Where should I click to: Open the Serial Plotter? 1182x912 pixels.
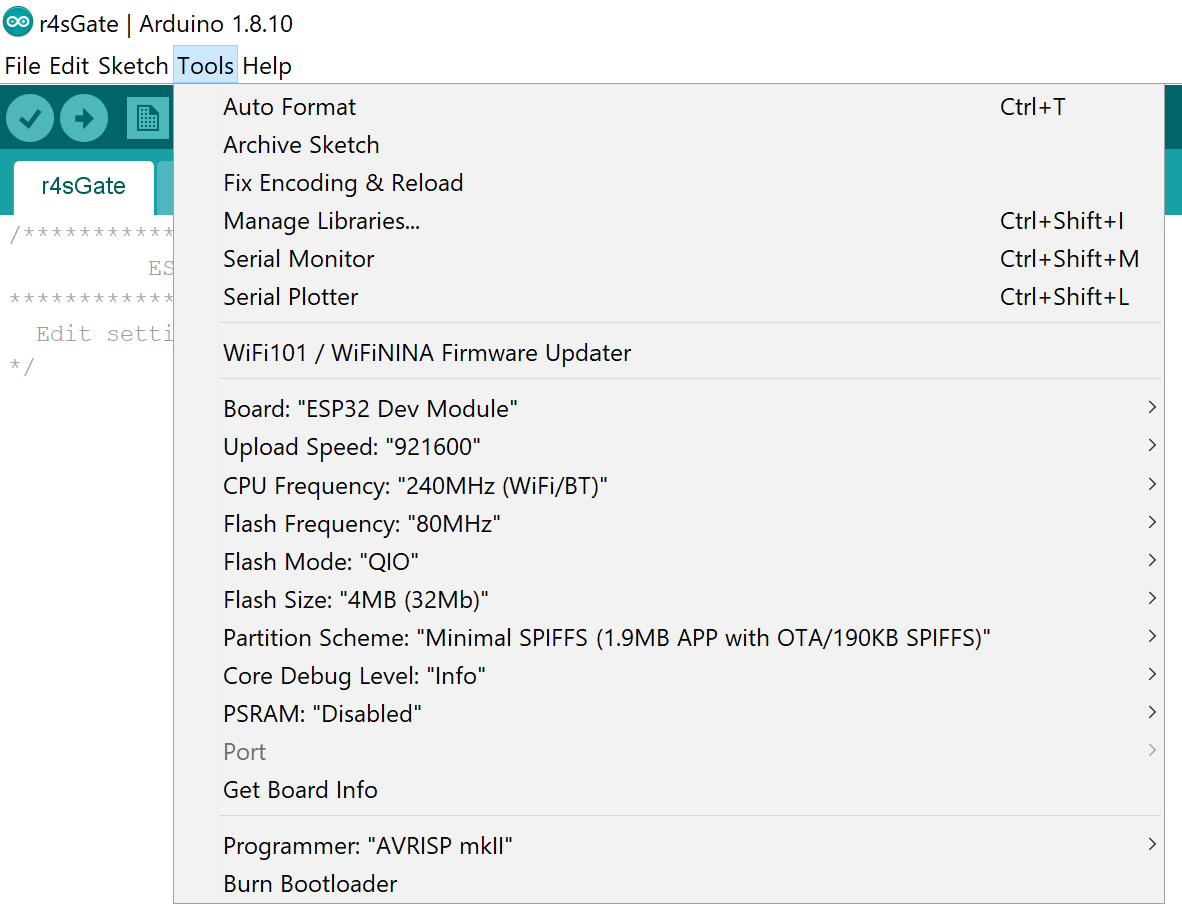(x=291, y=297)
